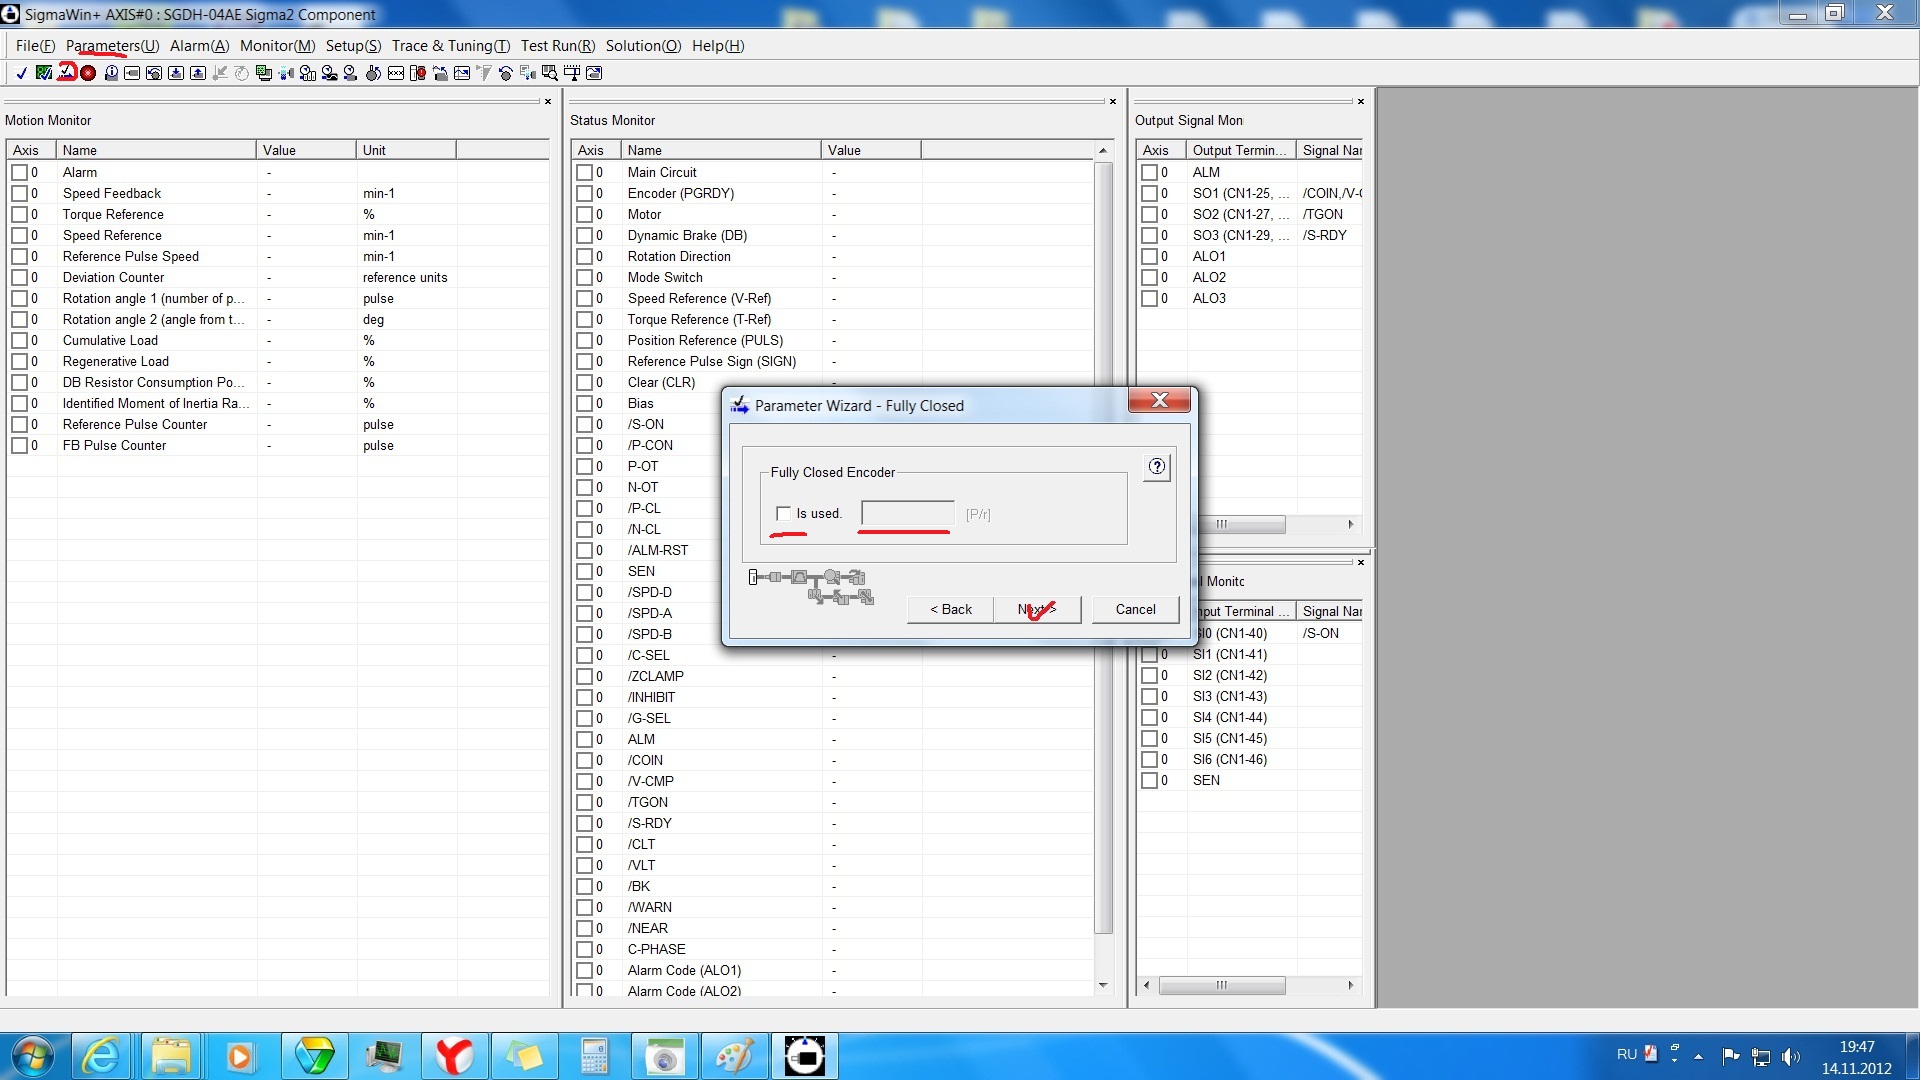Enable the 'Is used.' encoder checkbox
This screenshot has width=1920, height=1080.
pyautogui.click(x=784, y=514)
